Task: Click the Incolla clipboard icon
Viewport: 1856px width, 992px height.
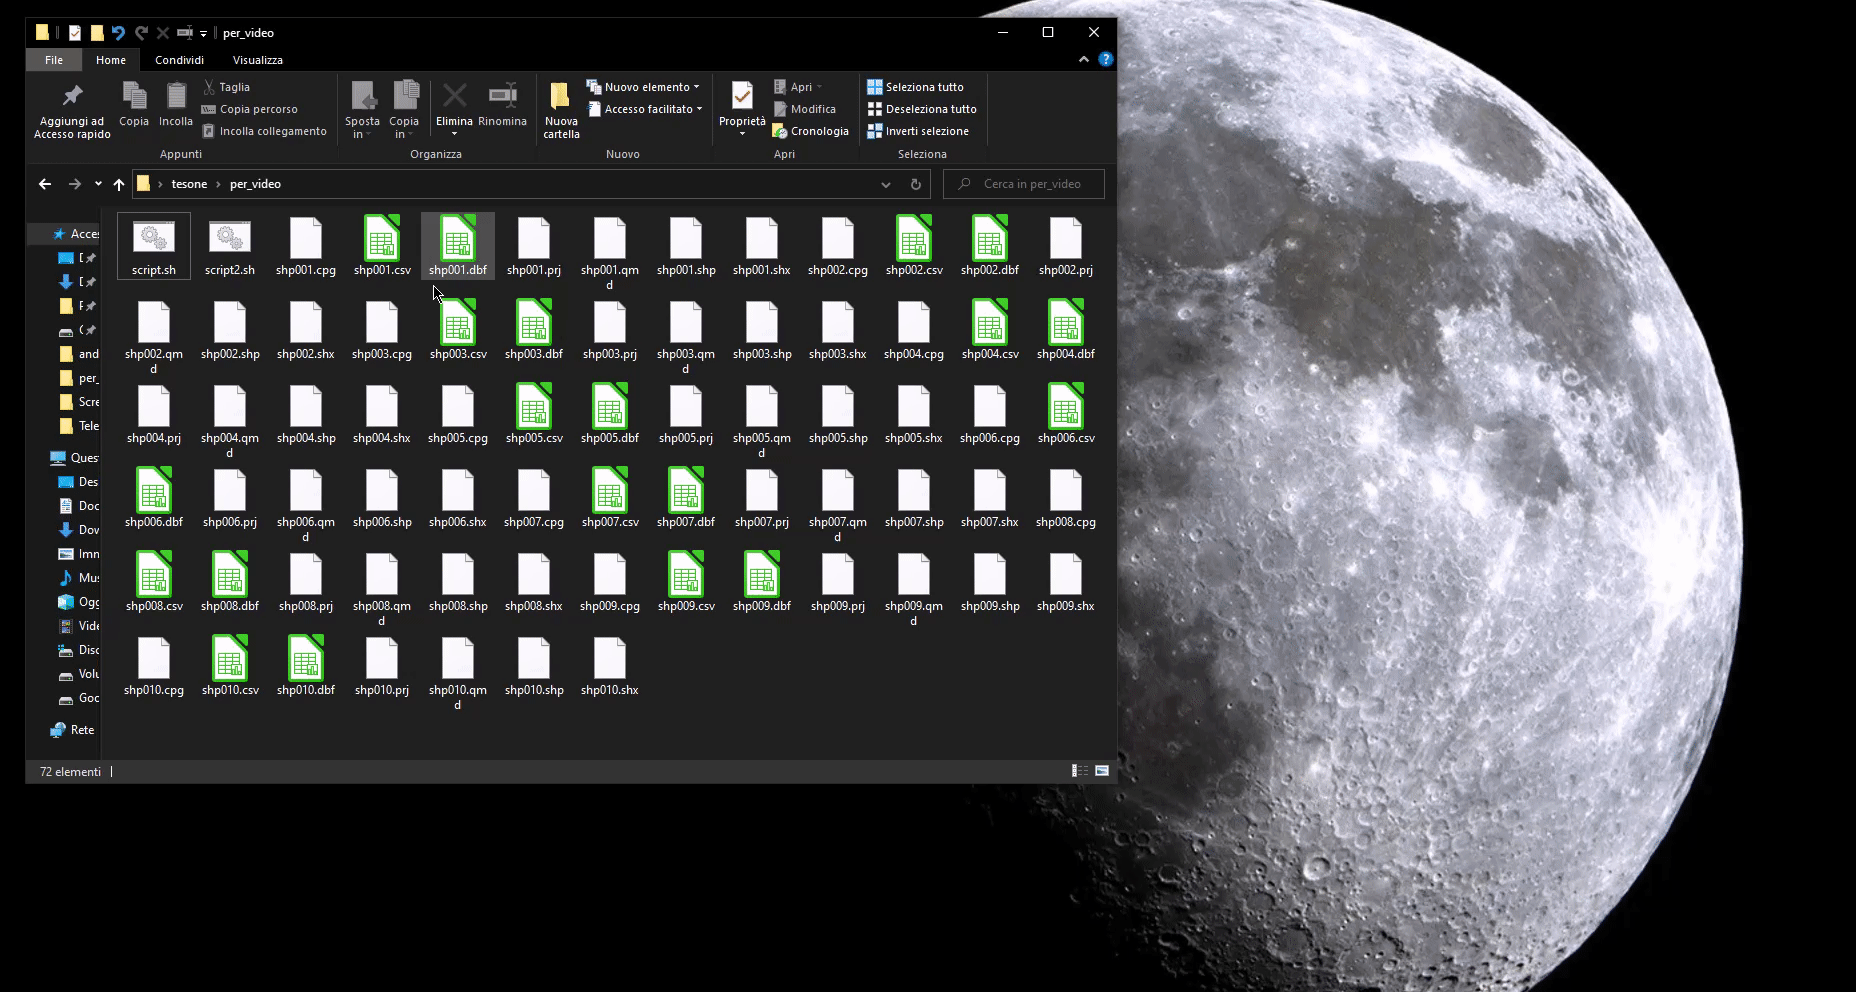Action: click(x=176, y=97)
